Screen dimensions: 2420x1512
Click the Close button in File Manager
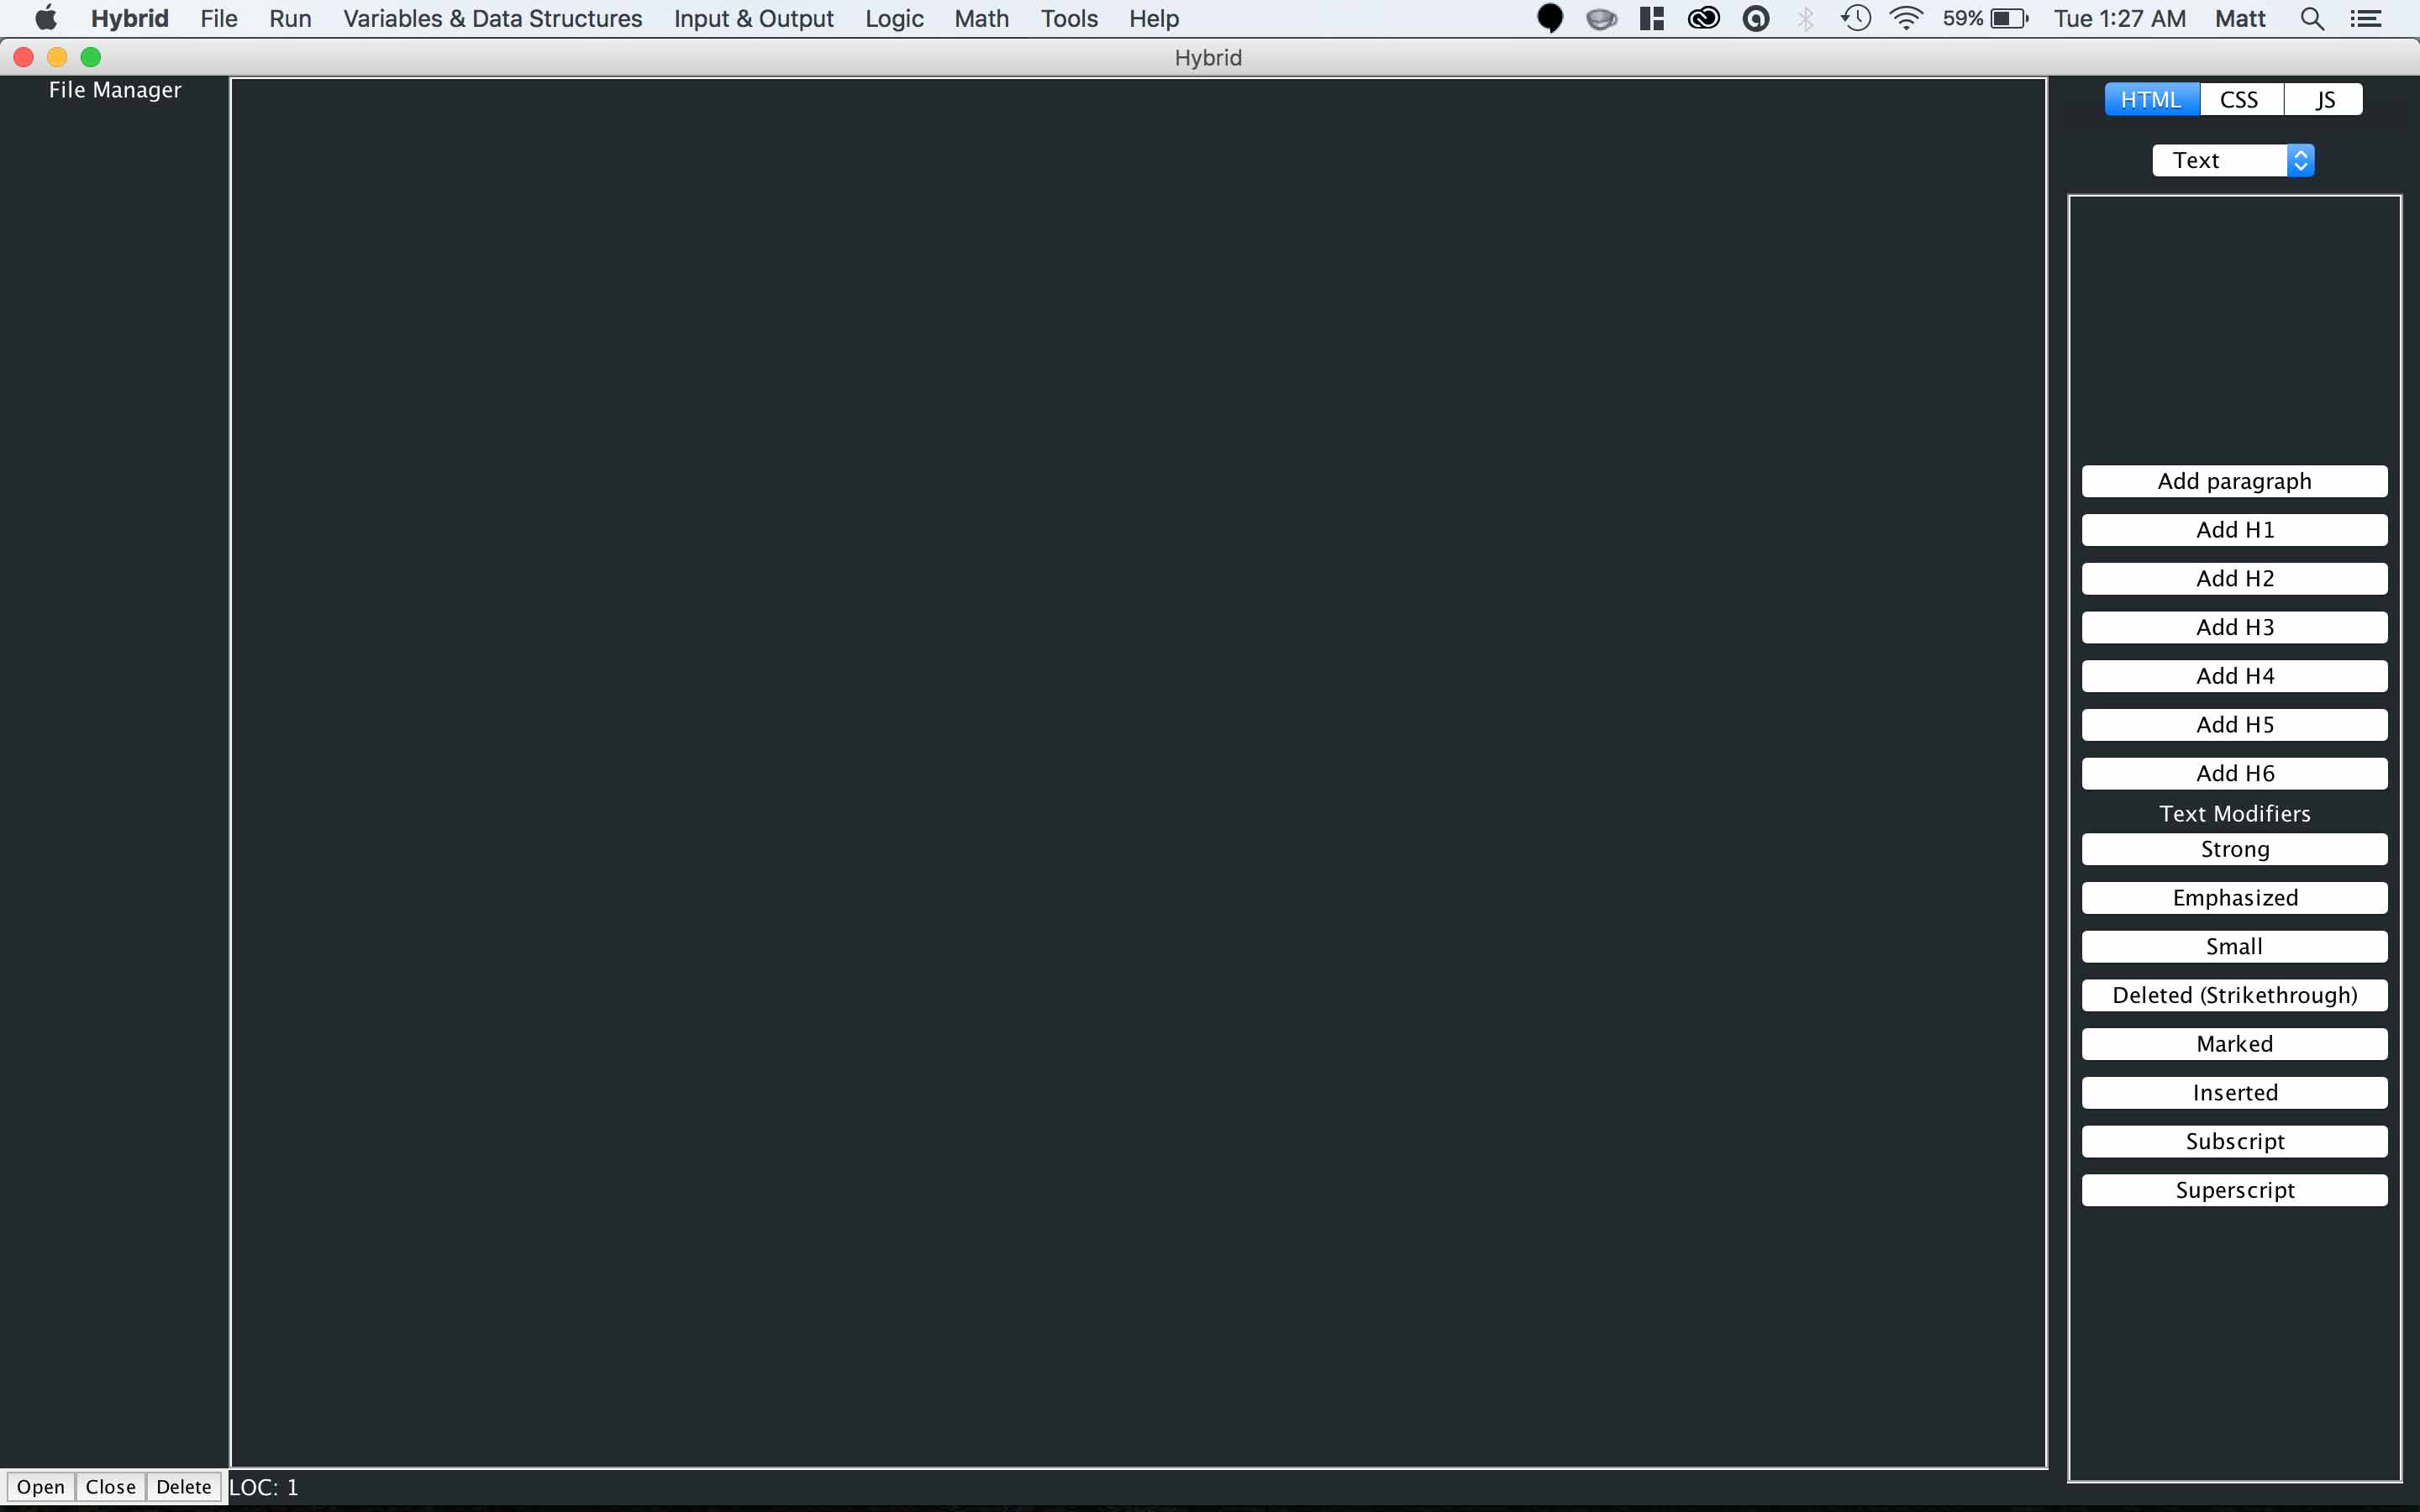click(110, 1487)
